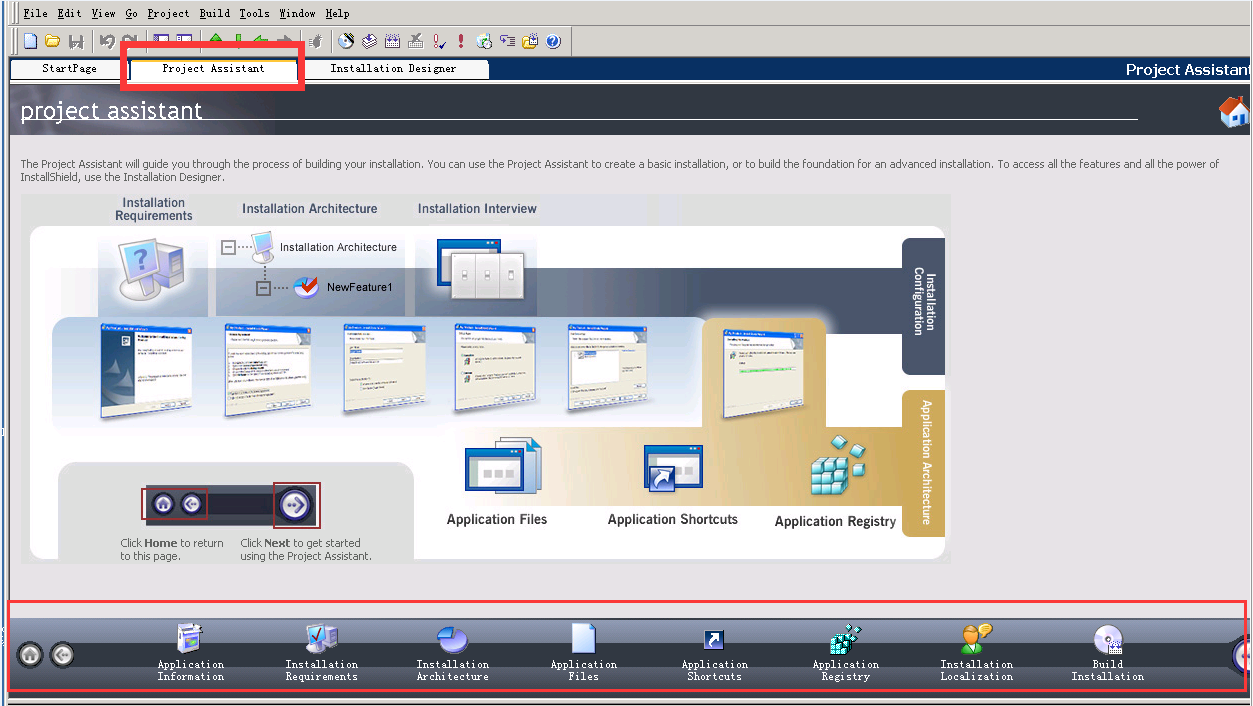Open the Build menu

point(214,13)
